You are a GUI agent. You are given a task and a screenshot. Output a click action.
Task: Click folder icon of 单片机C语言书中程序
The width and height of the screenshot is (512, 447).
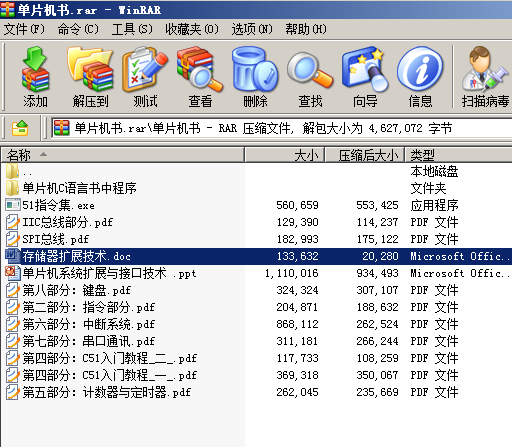(12, 188)
